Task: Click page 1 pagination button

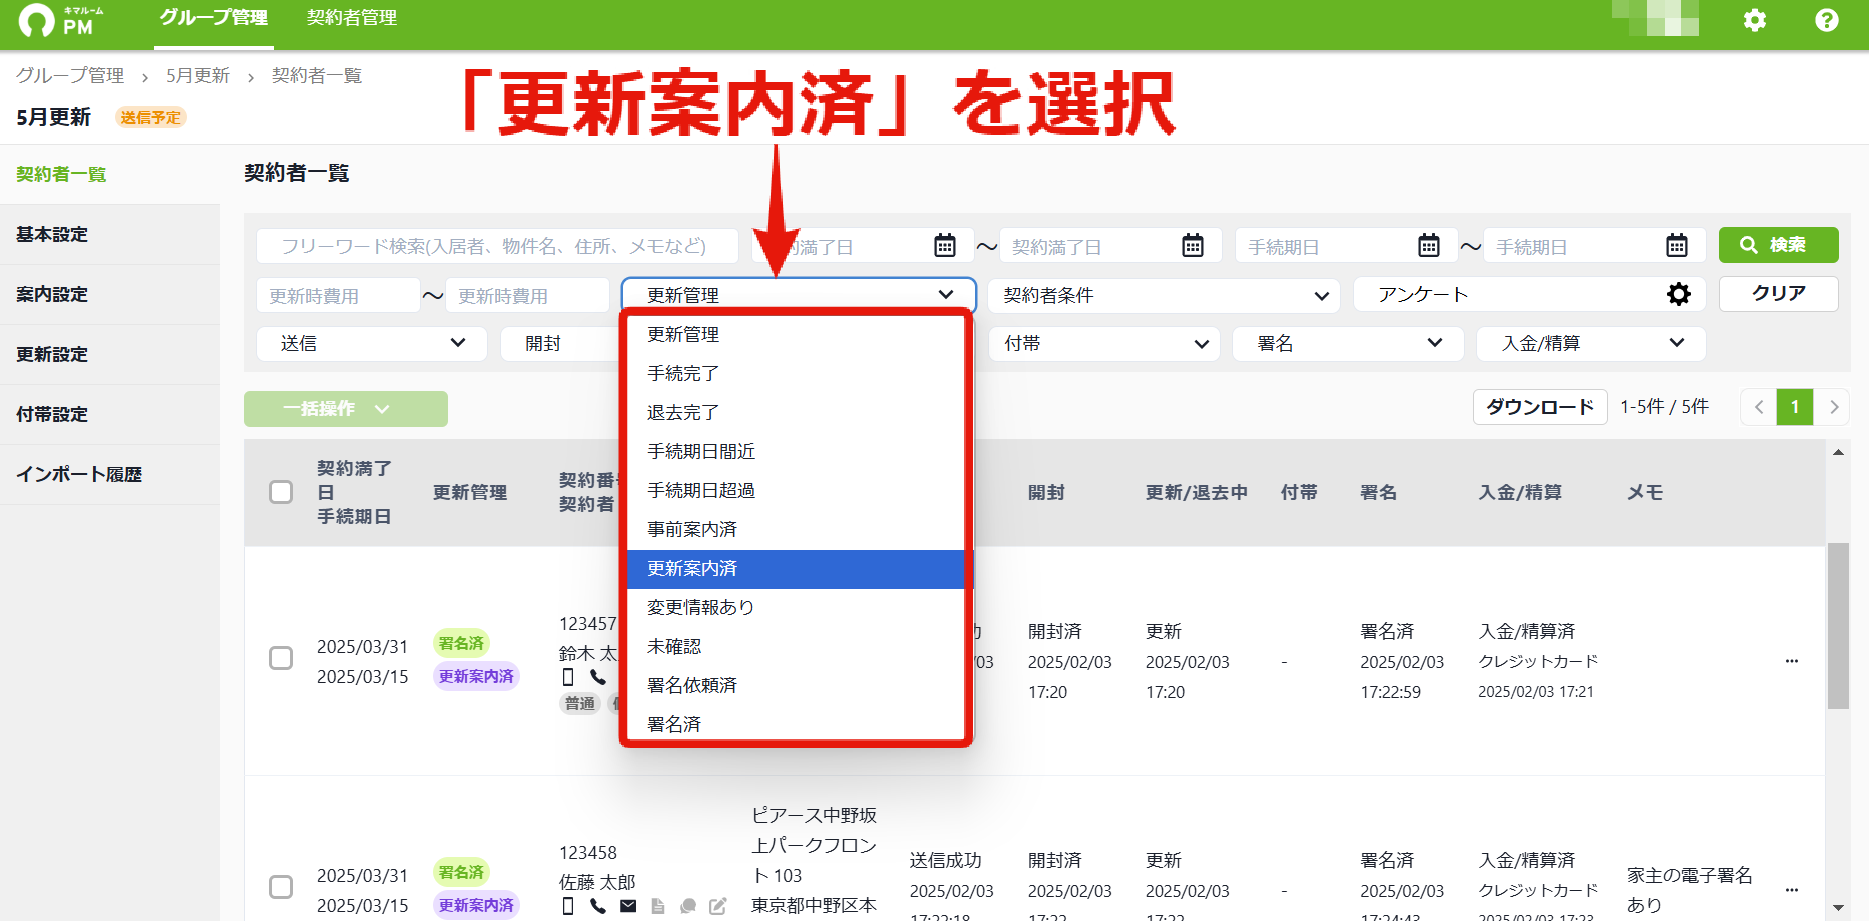Action: click(x=1795, y=407)
